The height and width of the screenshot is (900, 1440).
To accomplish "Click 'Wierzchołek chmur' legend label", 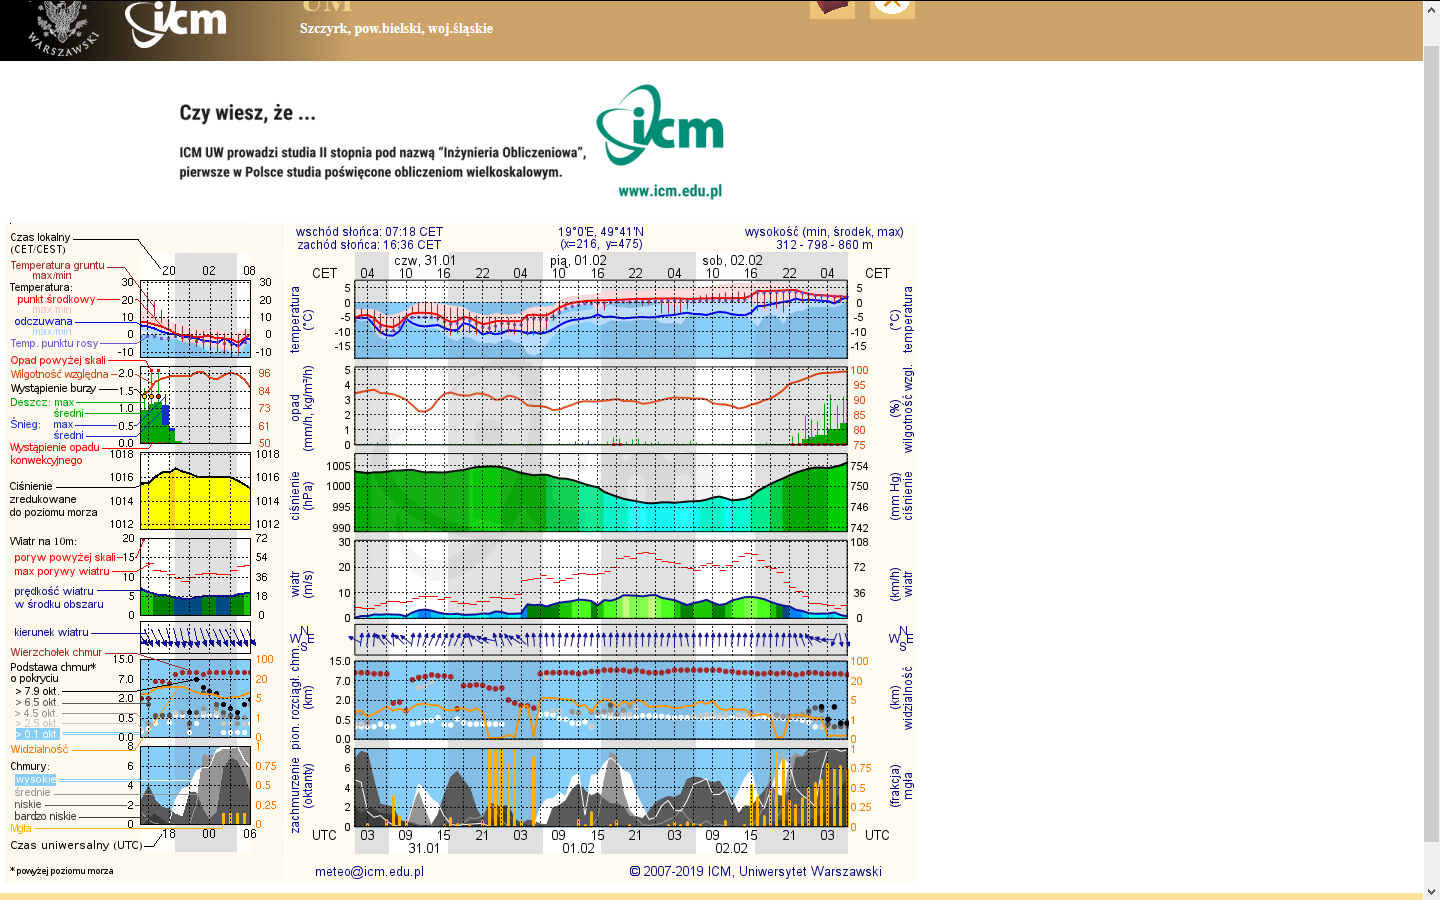I will pyautogui.click(x=56, y=652).
